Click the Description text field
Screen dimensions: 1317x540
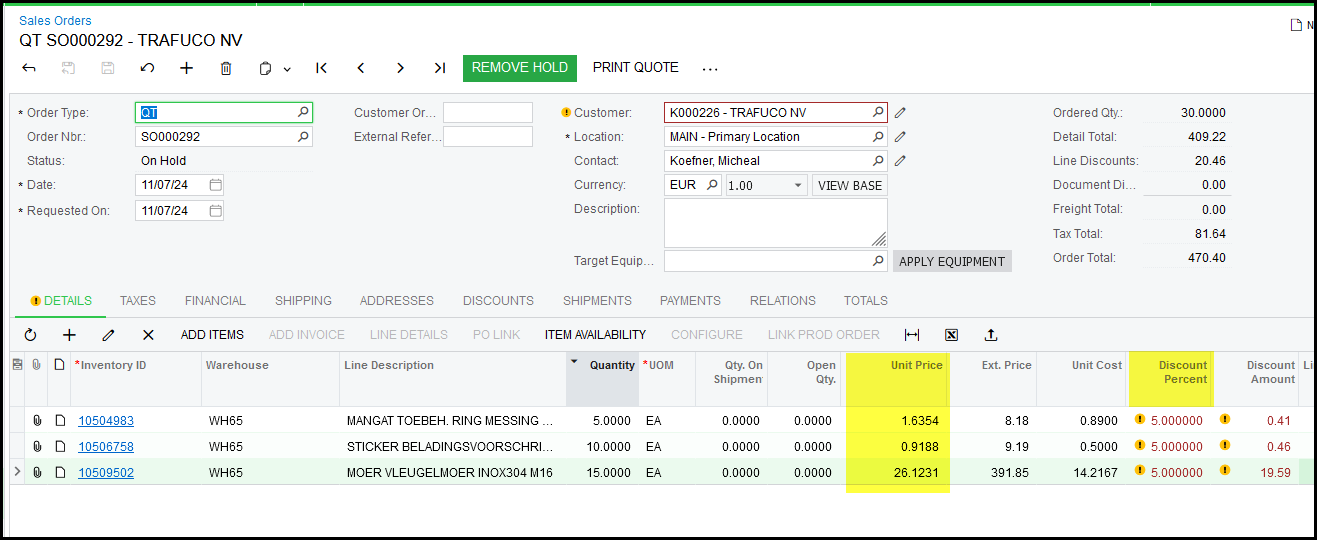[x=775, y=222]
